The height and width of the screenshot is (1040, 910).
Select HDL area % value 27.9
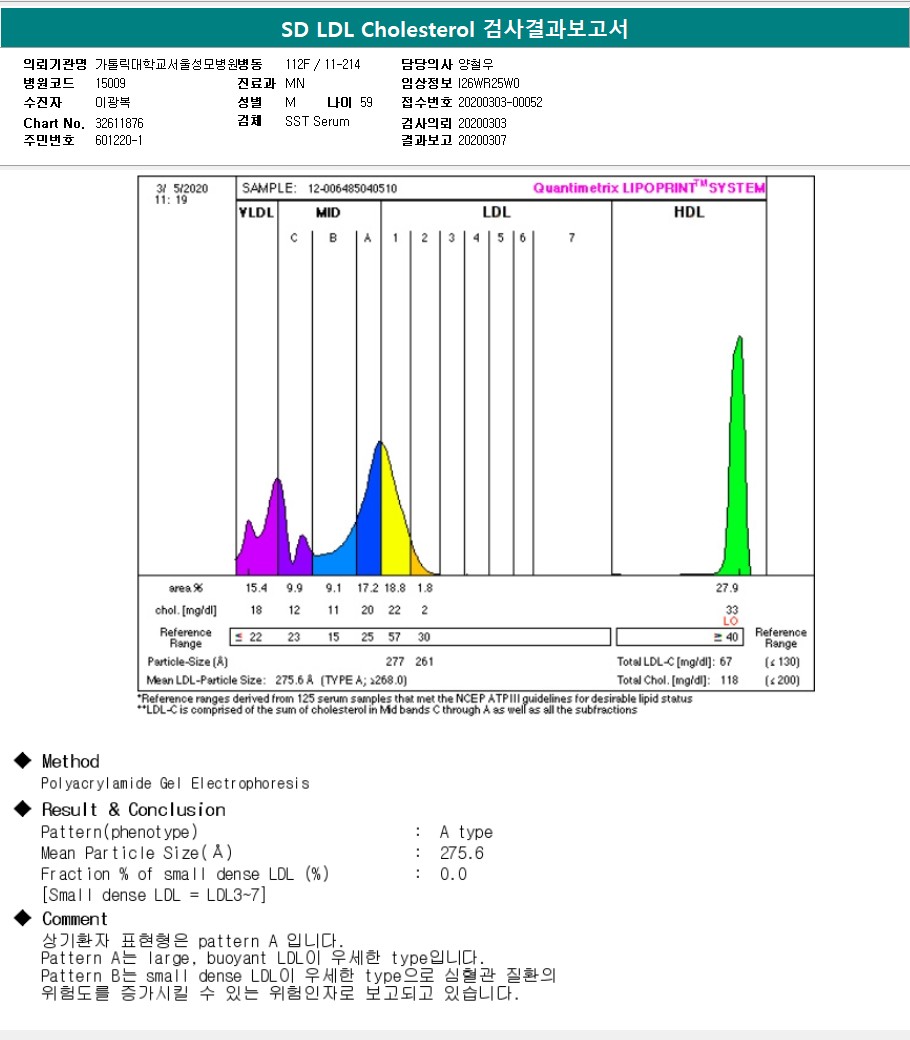point(727,588)
